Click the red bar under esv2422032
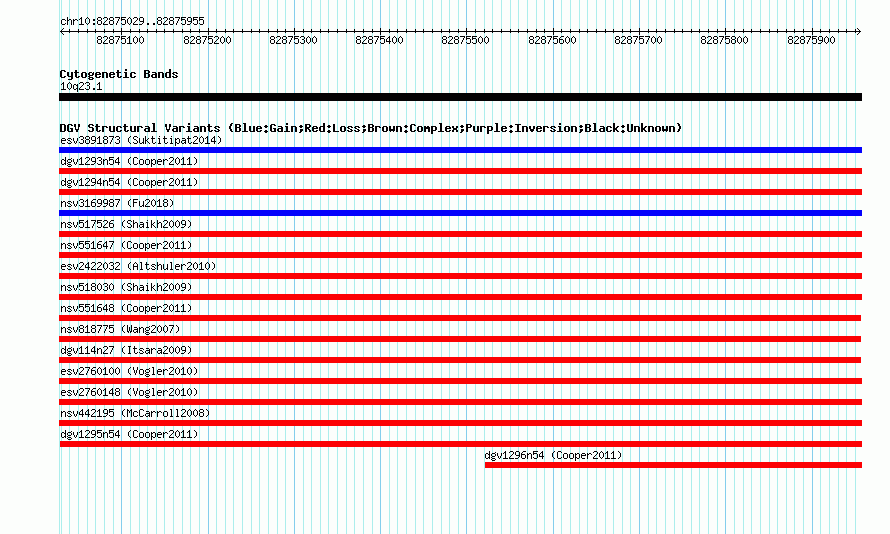890x534 pixels. (x=460, y=276)
